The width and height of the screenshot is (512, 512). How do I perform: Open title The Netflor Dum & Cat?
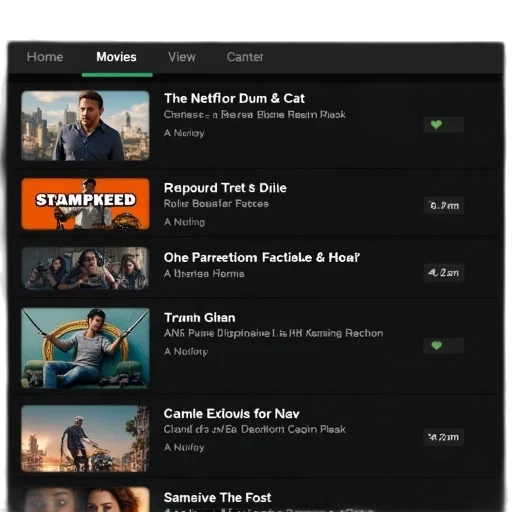(234, 99)
